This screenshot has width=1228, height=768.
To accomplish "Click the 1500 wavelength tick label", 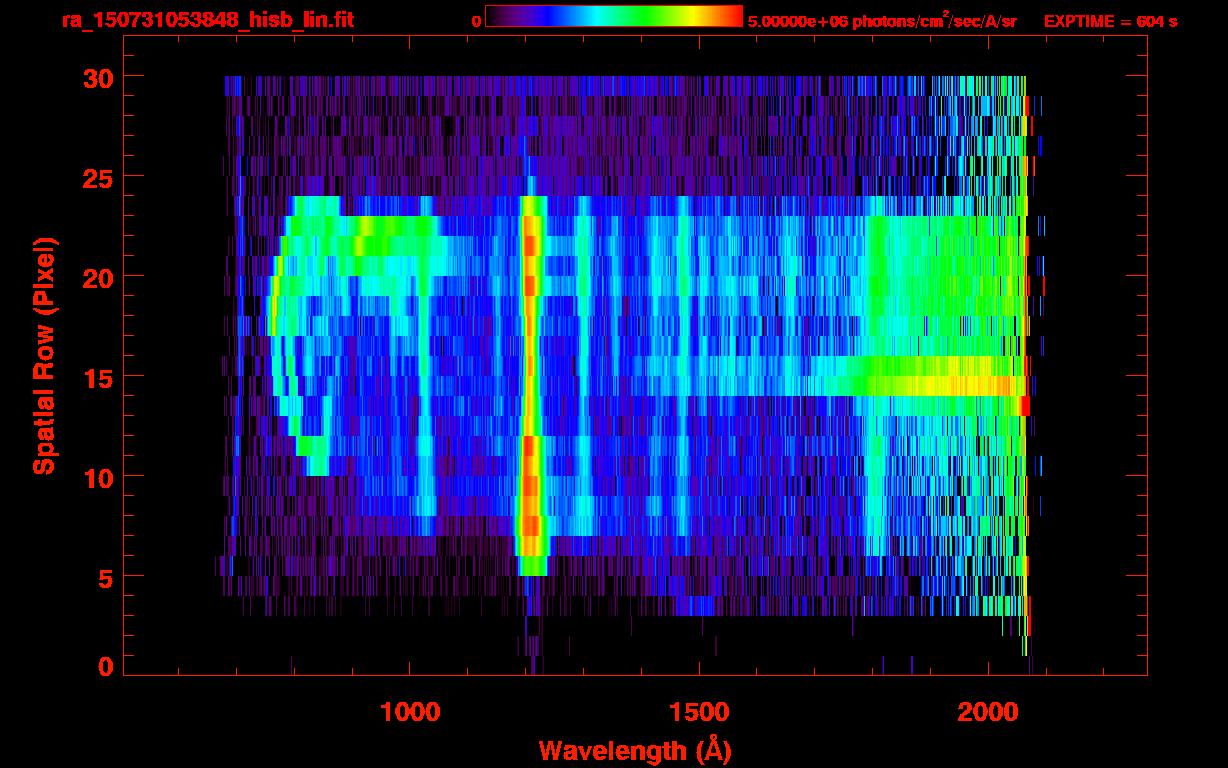I will (x=699, y=712).
